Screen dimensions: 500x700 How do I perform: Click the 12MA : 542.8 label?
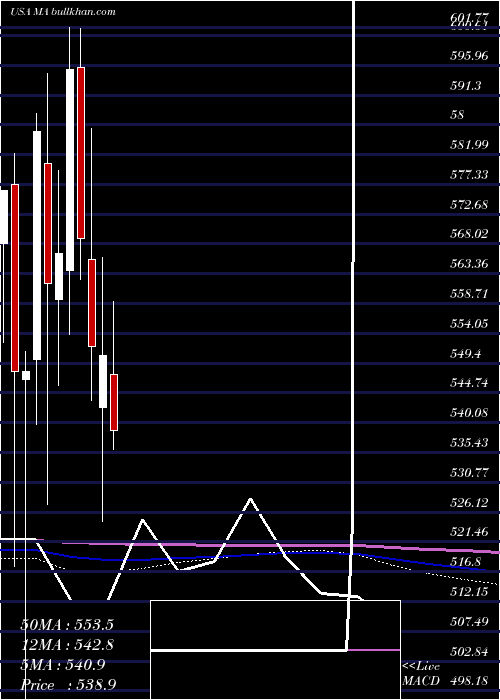click(67, 645)
